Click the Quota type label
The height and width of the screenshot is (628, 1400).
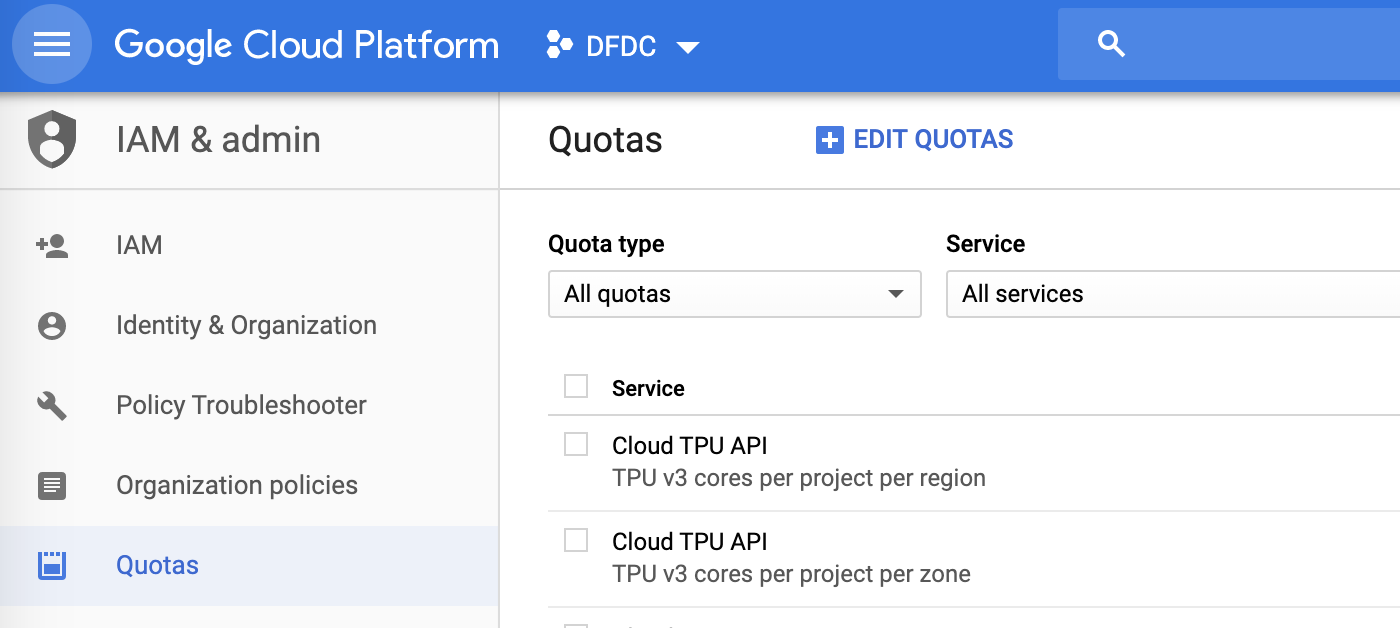click(x=606, y=244)
